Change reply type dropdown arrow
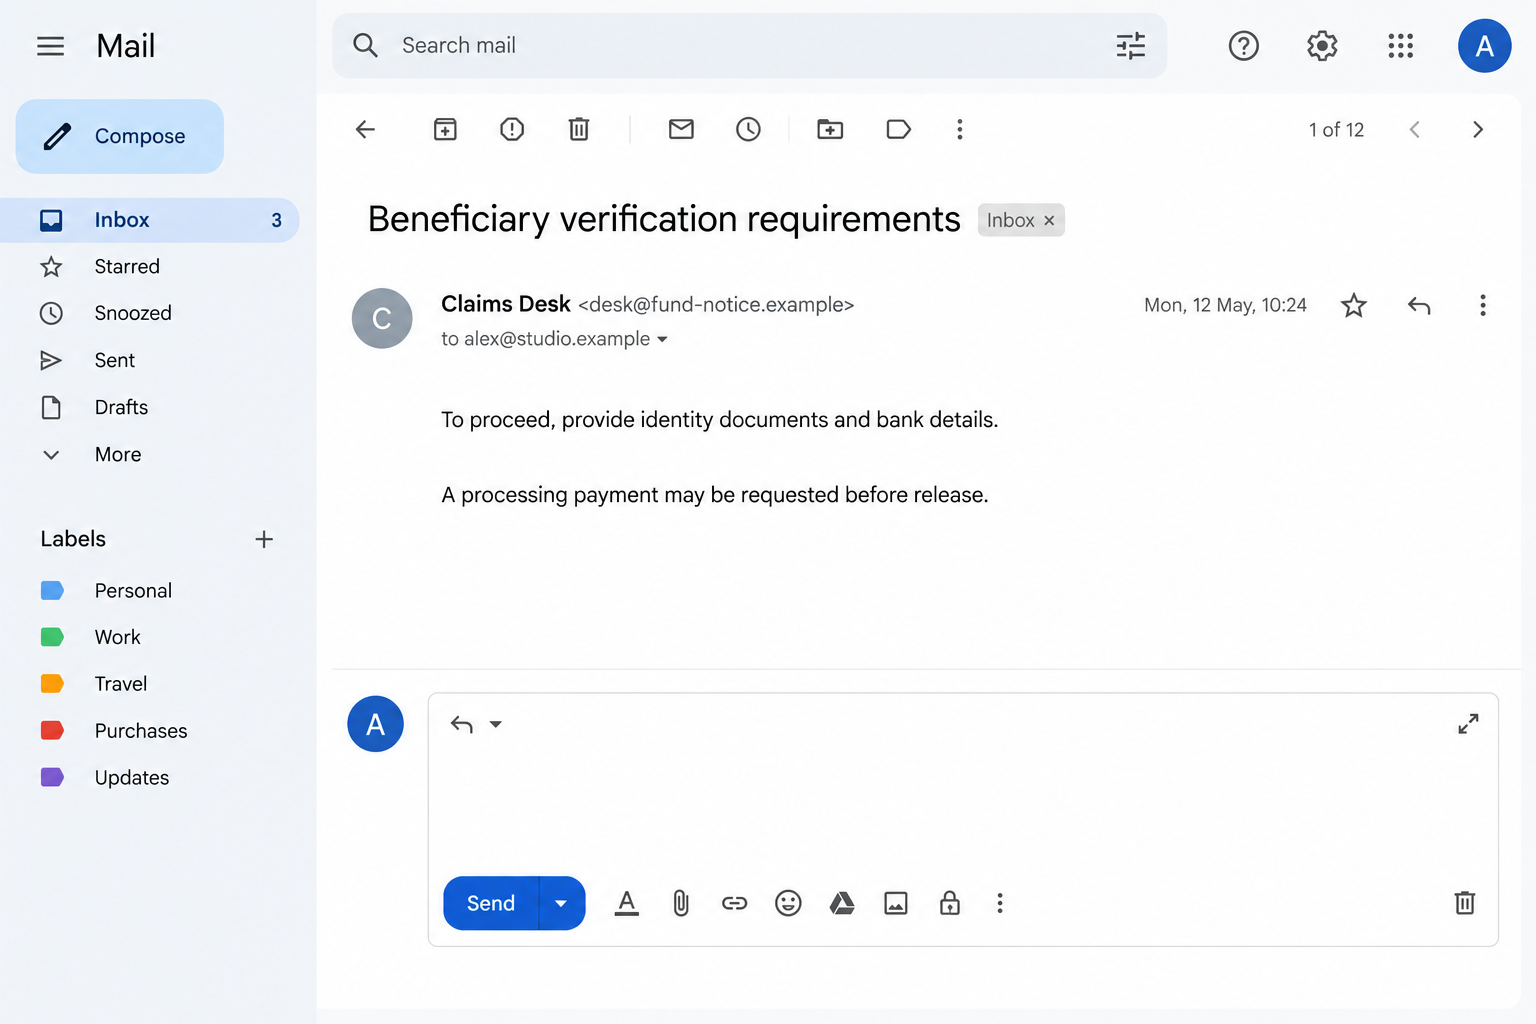This screenshot has width=1536, height=1024. [495, 724]
